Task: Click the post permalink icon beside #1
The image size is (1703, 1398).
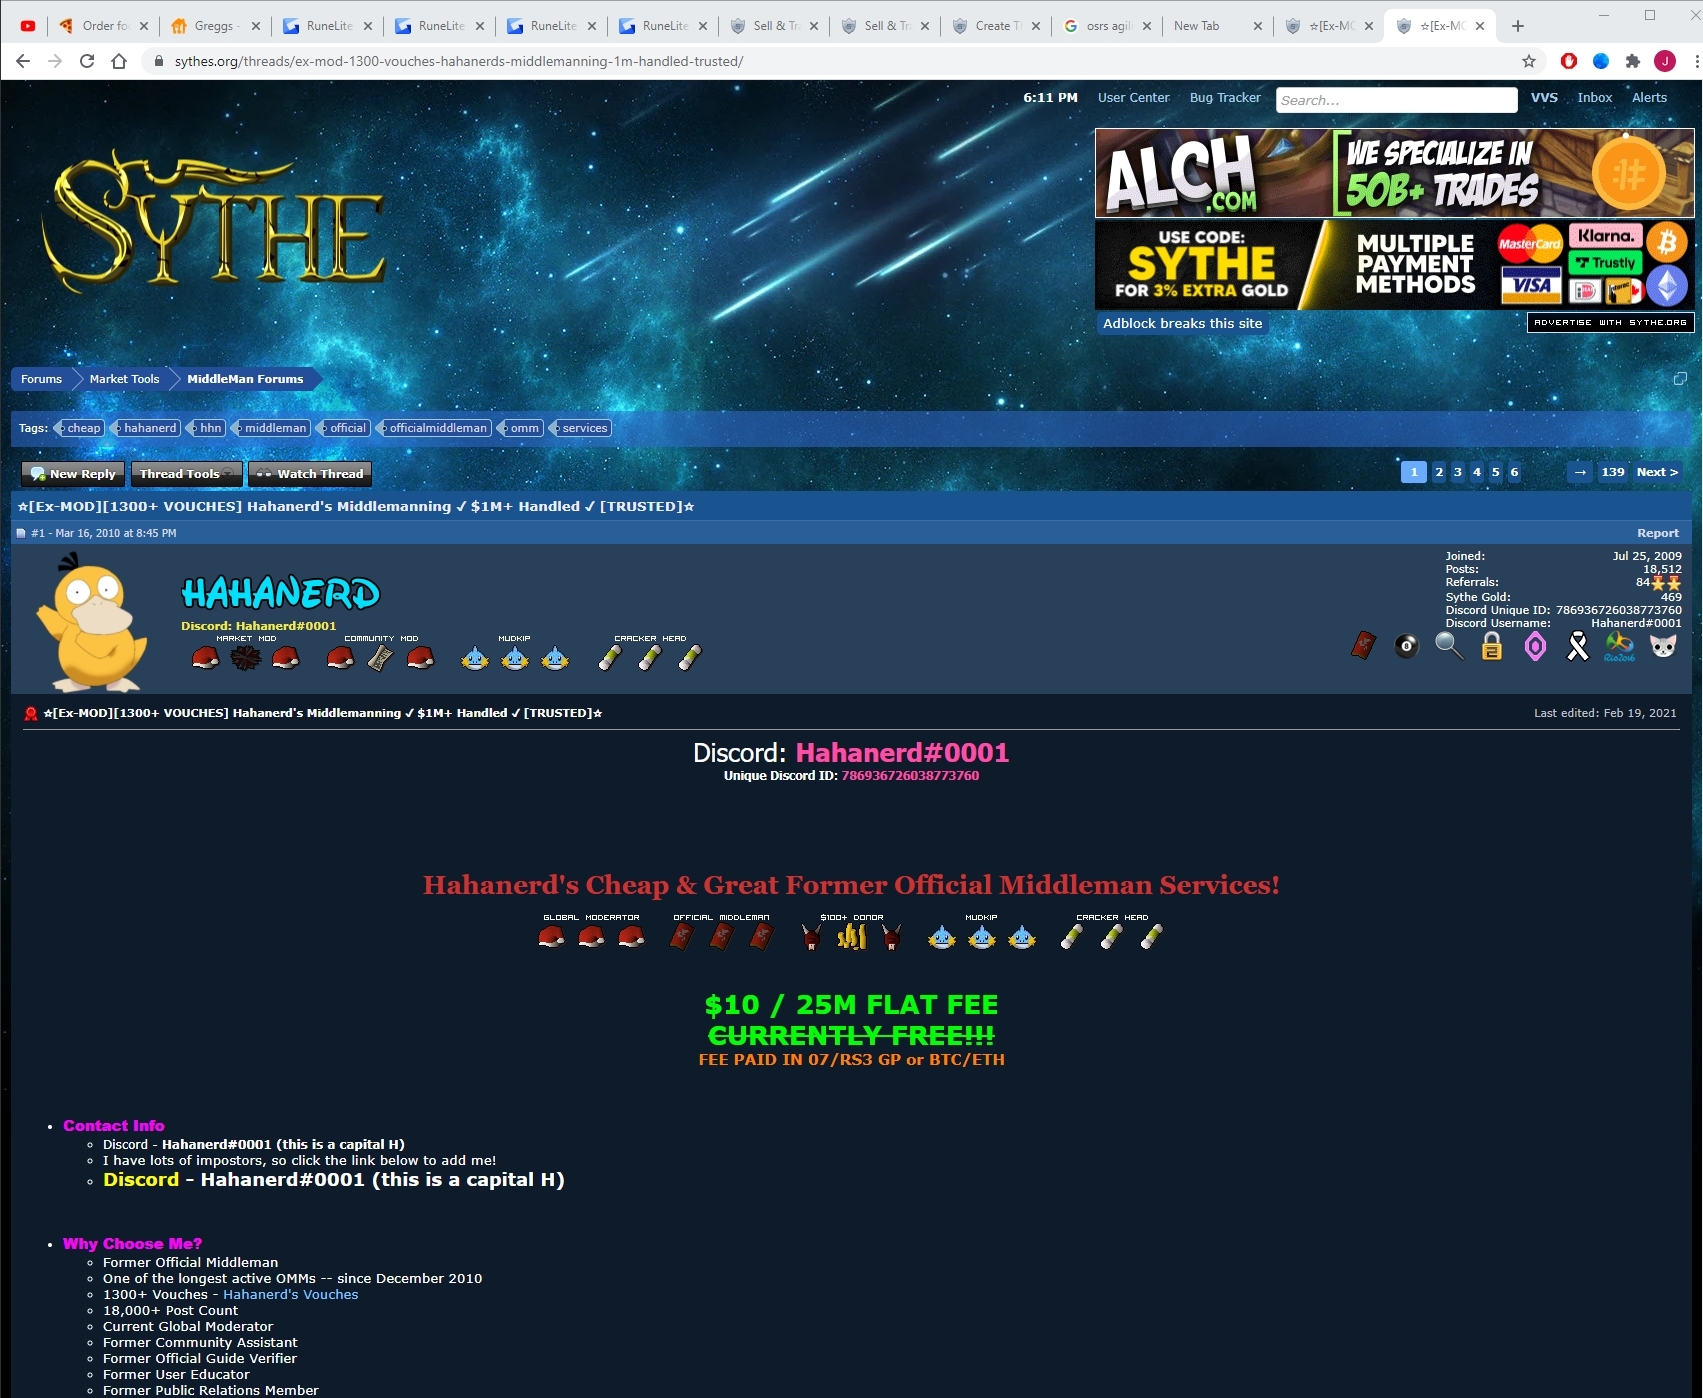Action: (x=21, y=533)
